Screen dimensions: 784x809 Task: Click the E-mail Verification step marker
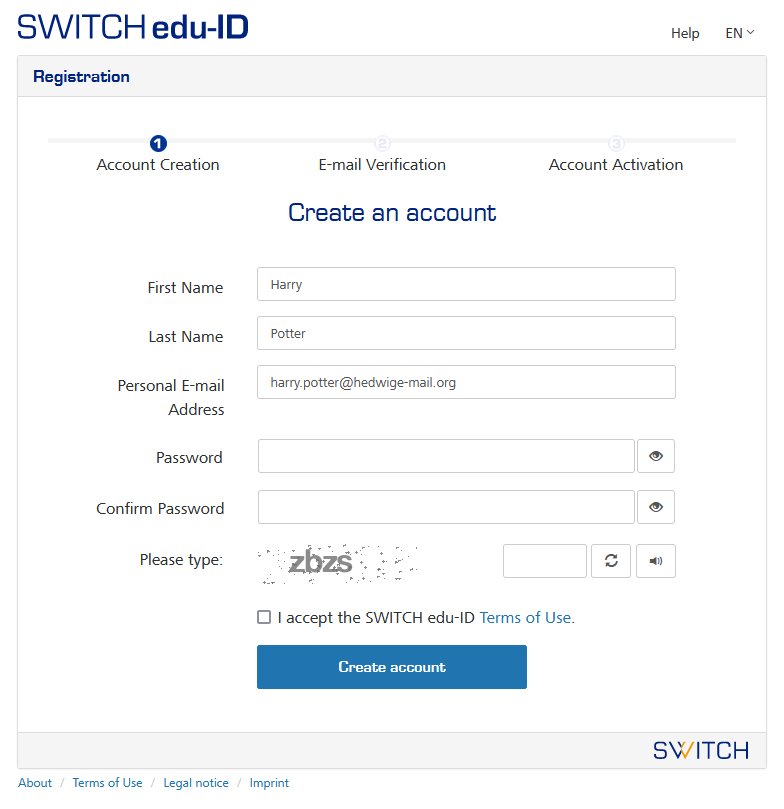point(382,144)
